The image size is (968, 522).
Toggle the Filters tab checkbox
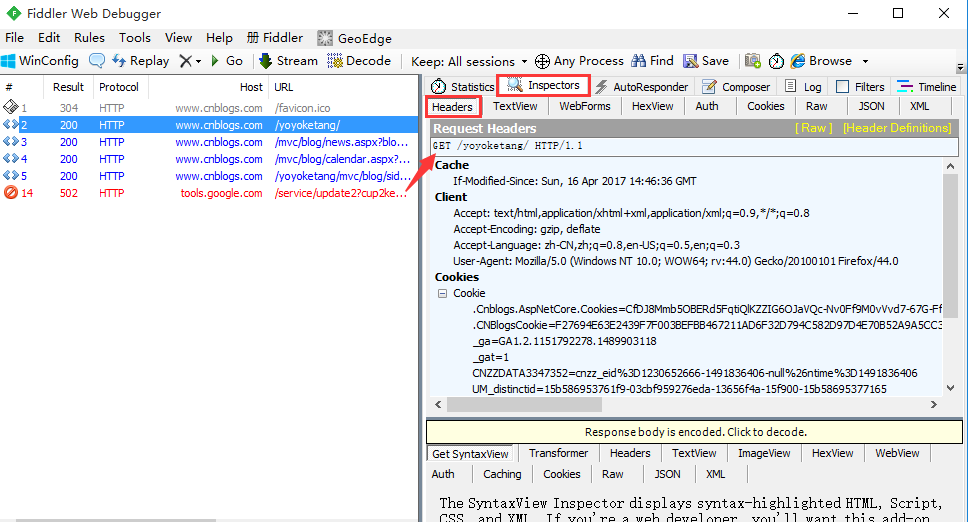pos(842,86)
